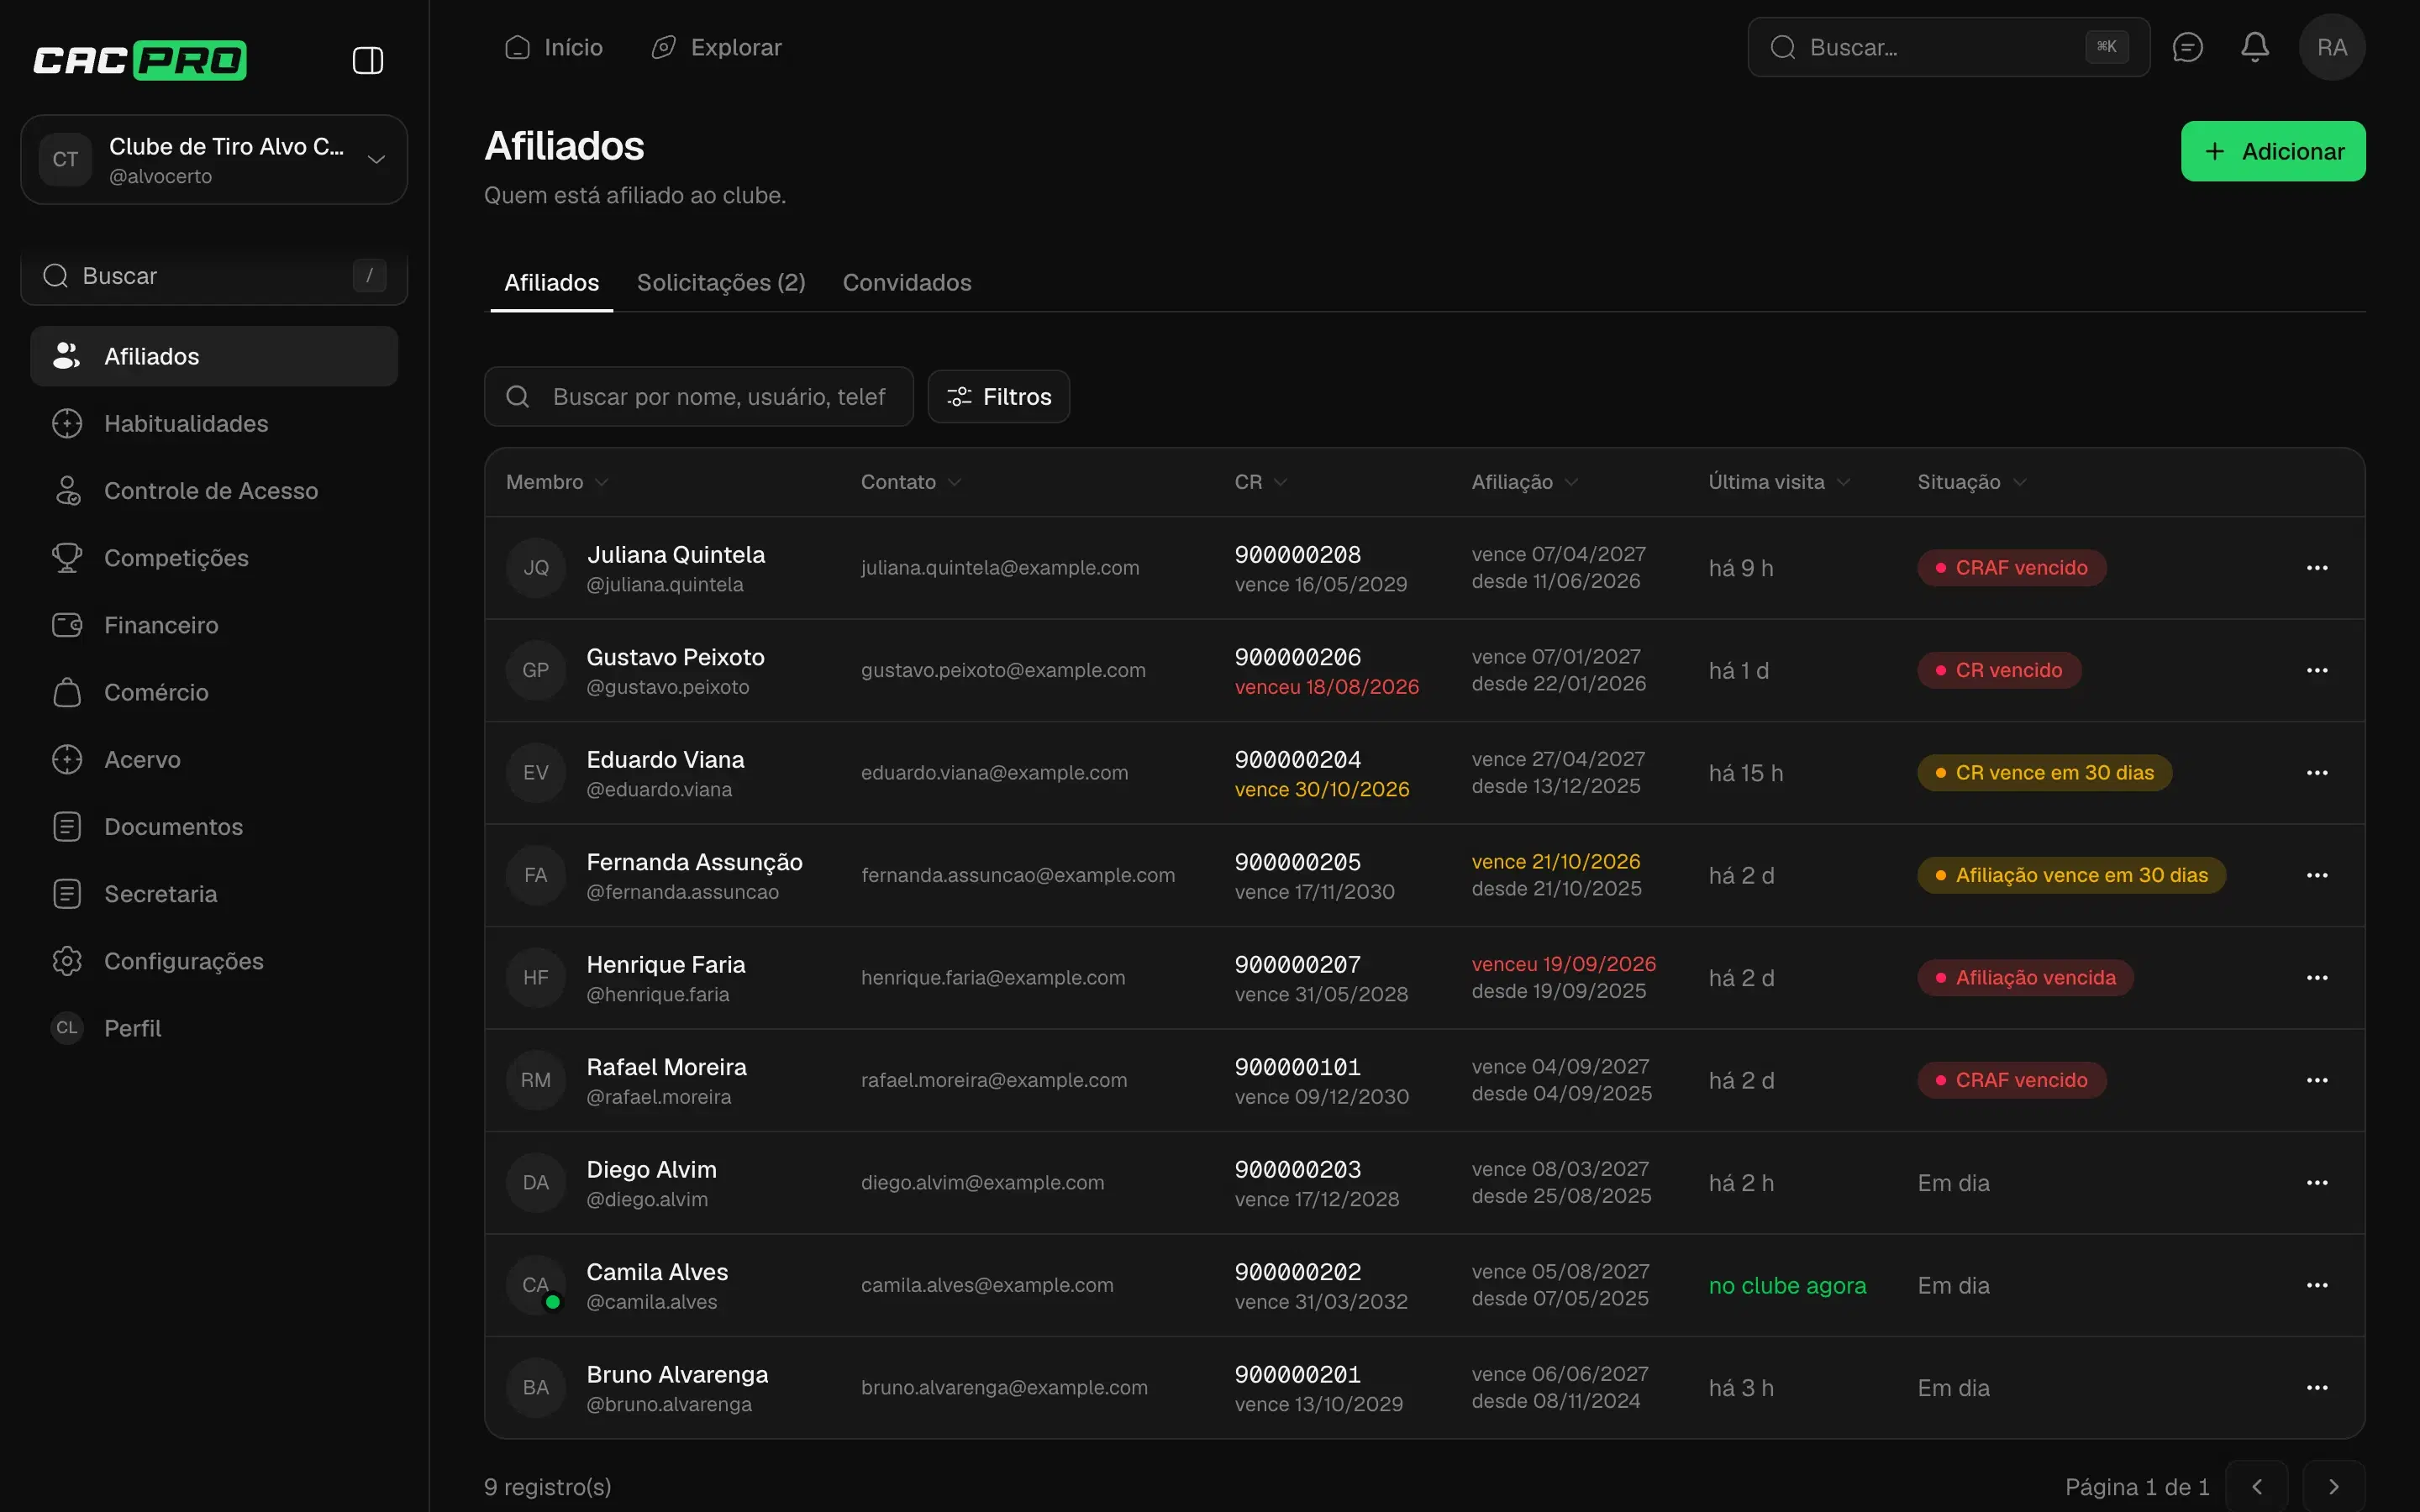Screen dimensions: 2420x1512
Task: Open Comércio shopping bag item
Action: (x=214, y=692)
